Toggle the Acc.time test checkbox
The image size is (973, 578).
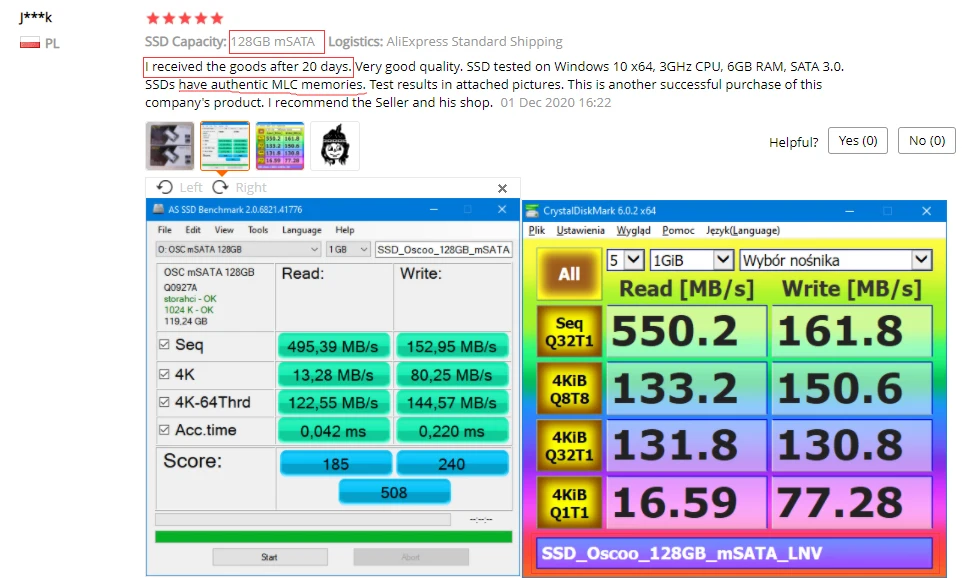coord(164,430)
